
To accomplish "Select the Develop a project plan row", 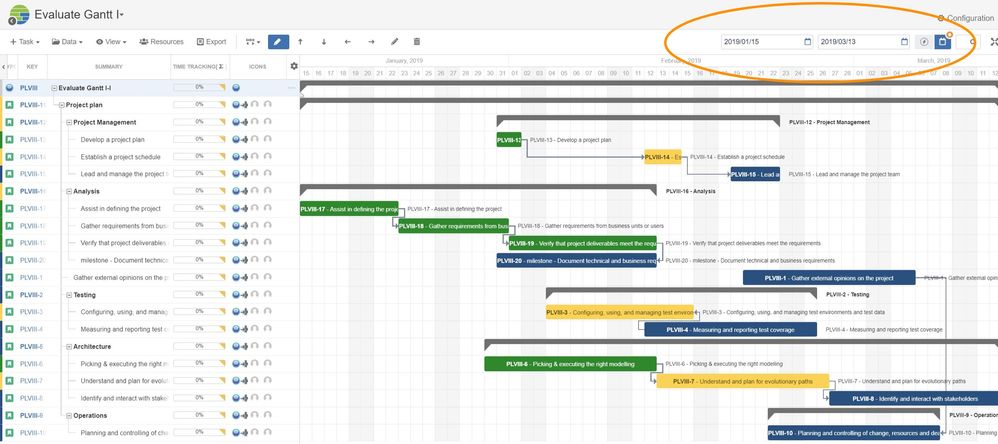I will click(150, 139).
